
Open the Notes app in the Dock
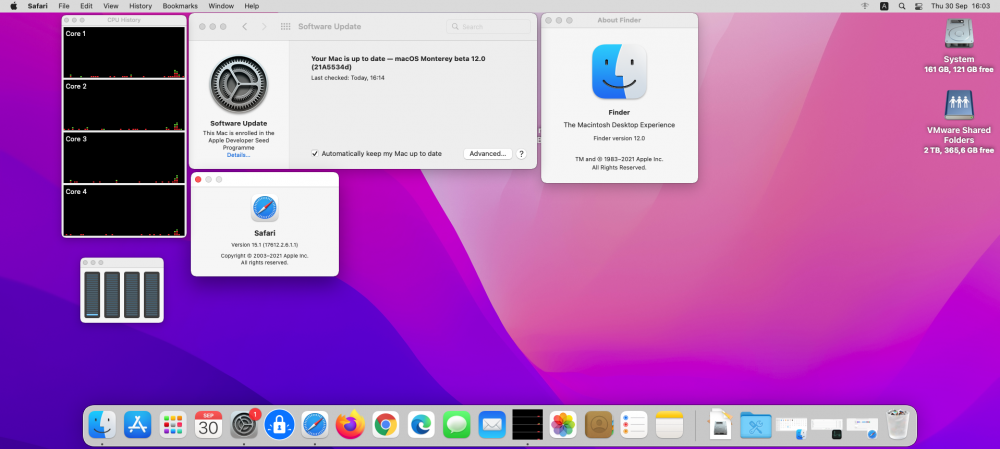(x=670, y=424)
